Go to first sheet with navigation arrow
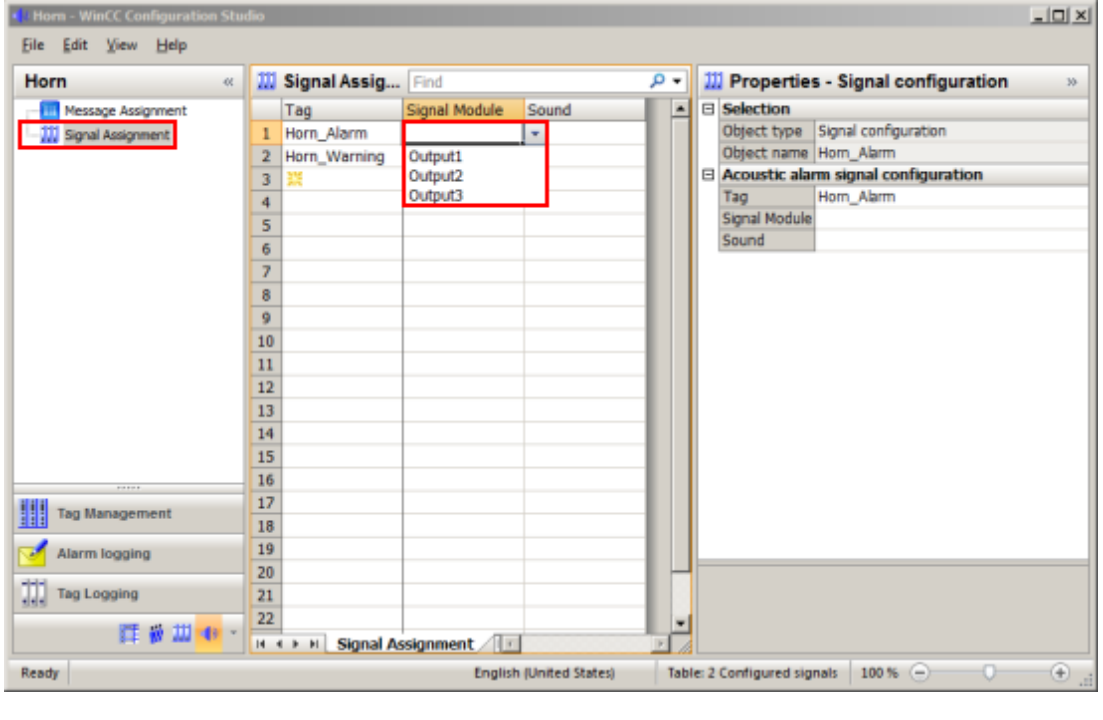This screenshot has height=720, width=1103. pyautogui.click(x=261, y=643)
